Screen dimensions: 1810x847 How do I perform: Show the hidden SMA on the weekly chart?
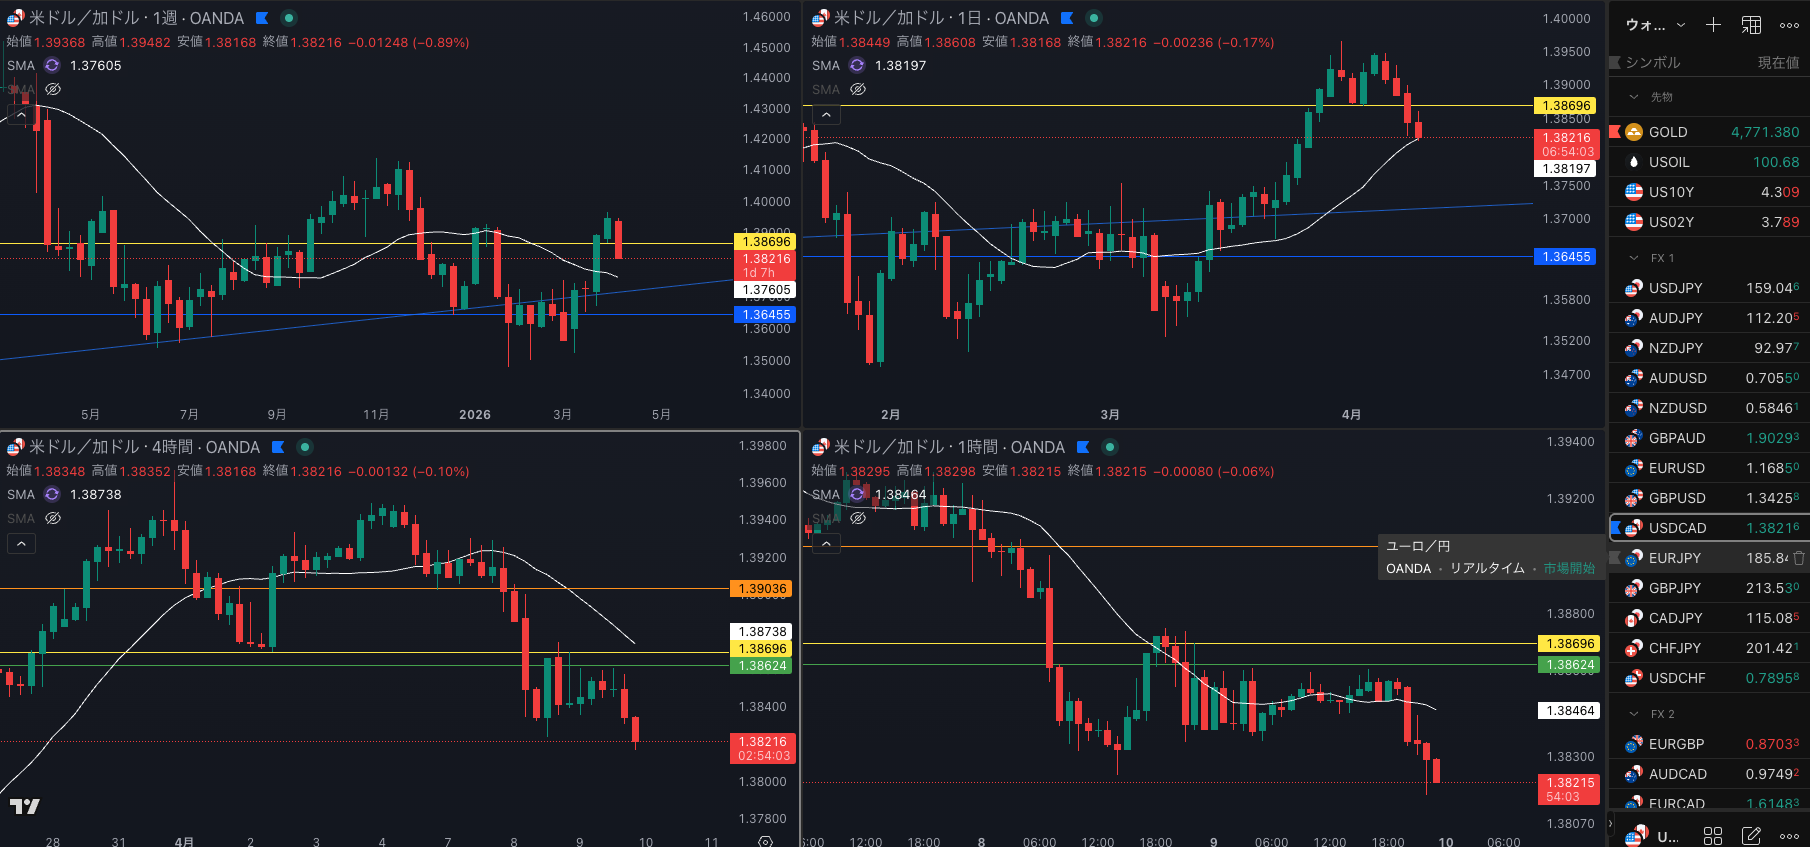[53, 89]
